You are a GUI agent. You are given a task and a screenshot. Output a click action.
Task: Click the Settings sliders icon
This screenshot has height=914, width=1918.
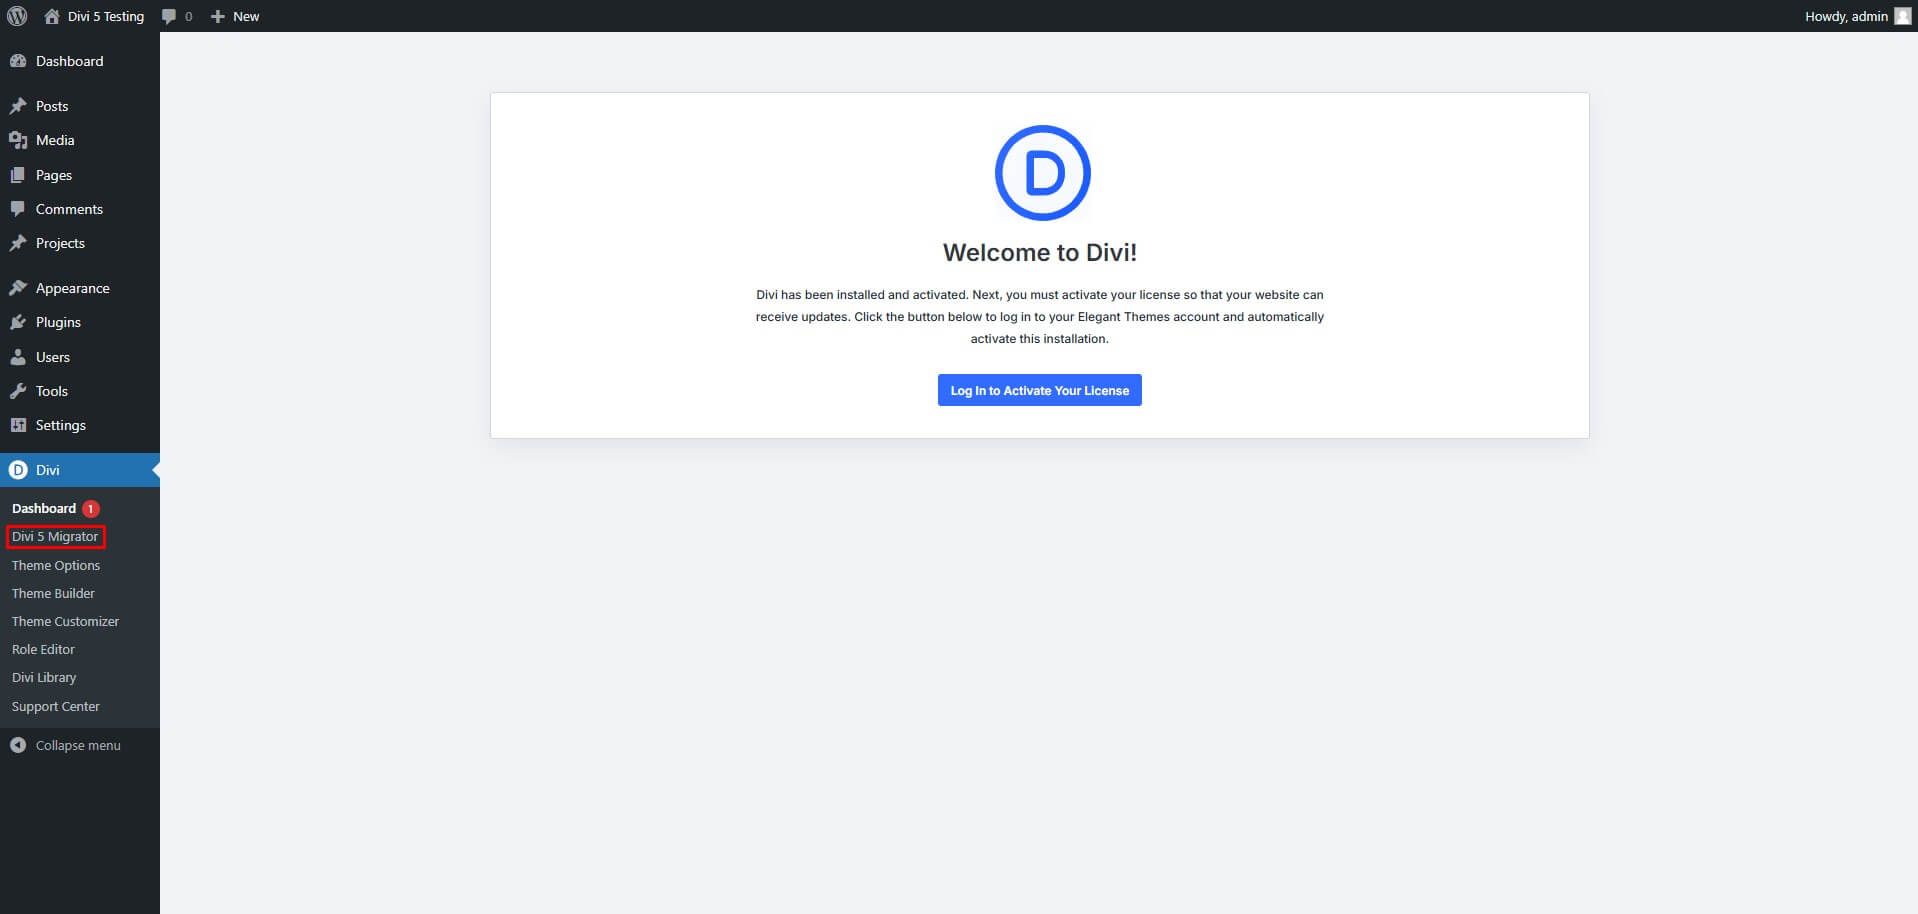click(x=18, y=425)
